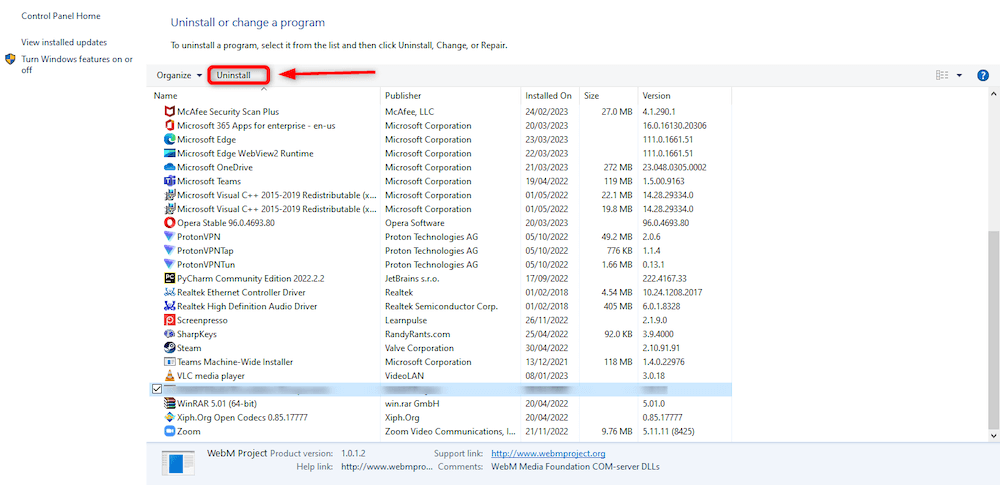Expand the view options dropdown arrow

[959, 75]
